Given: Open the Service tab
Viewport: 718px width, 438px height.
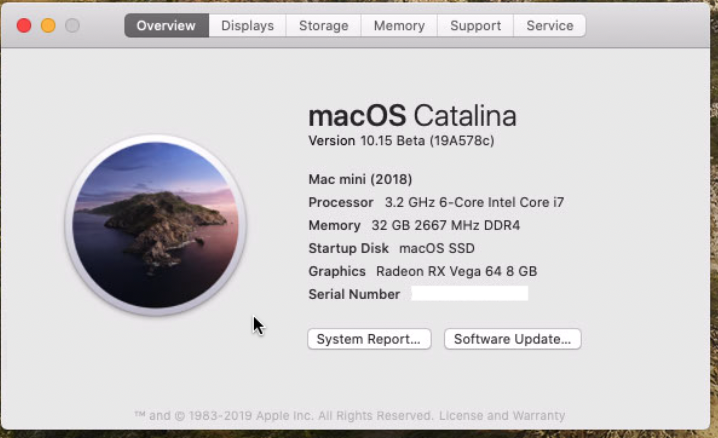Looking at the screenshot, I should (549, 26).
